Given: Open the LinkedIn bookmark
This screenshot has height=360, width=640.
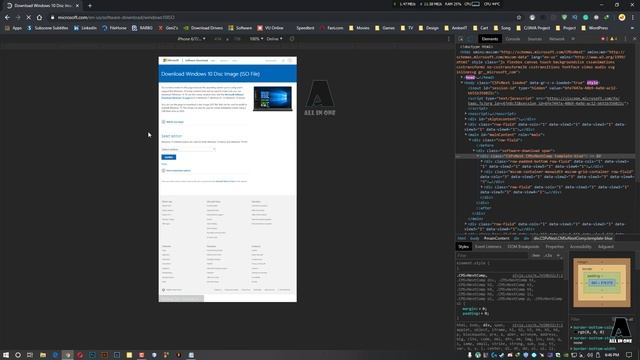Looking at the screenshot, I should 85,28.
